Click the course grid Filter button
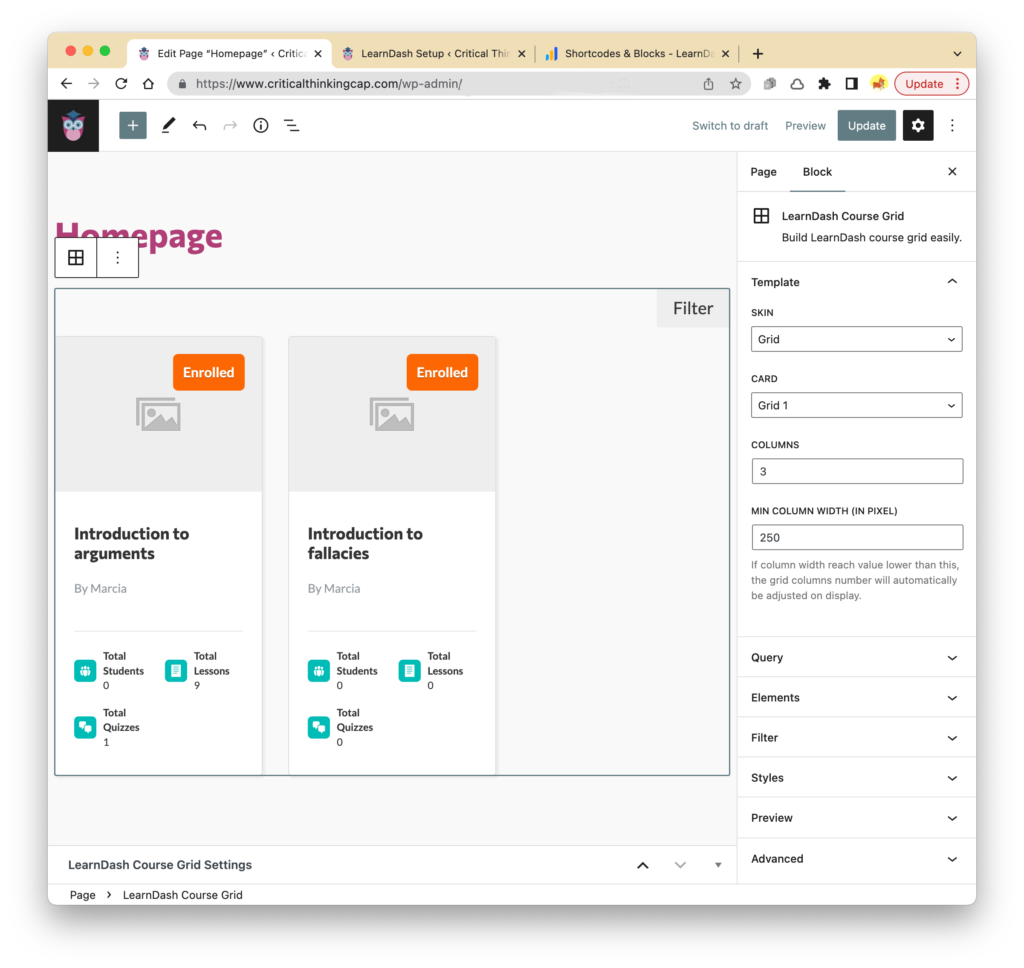Image resolution: width=1024 pixels, height=968 pixels. tap(692, 308)
